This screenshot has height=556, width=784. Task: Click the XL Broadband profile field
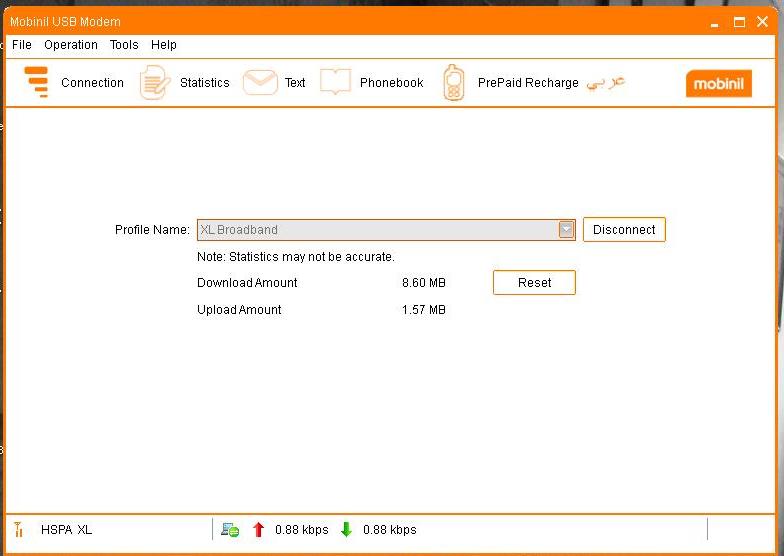(386, 230)
